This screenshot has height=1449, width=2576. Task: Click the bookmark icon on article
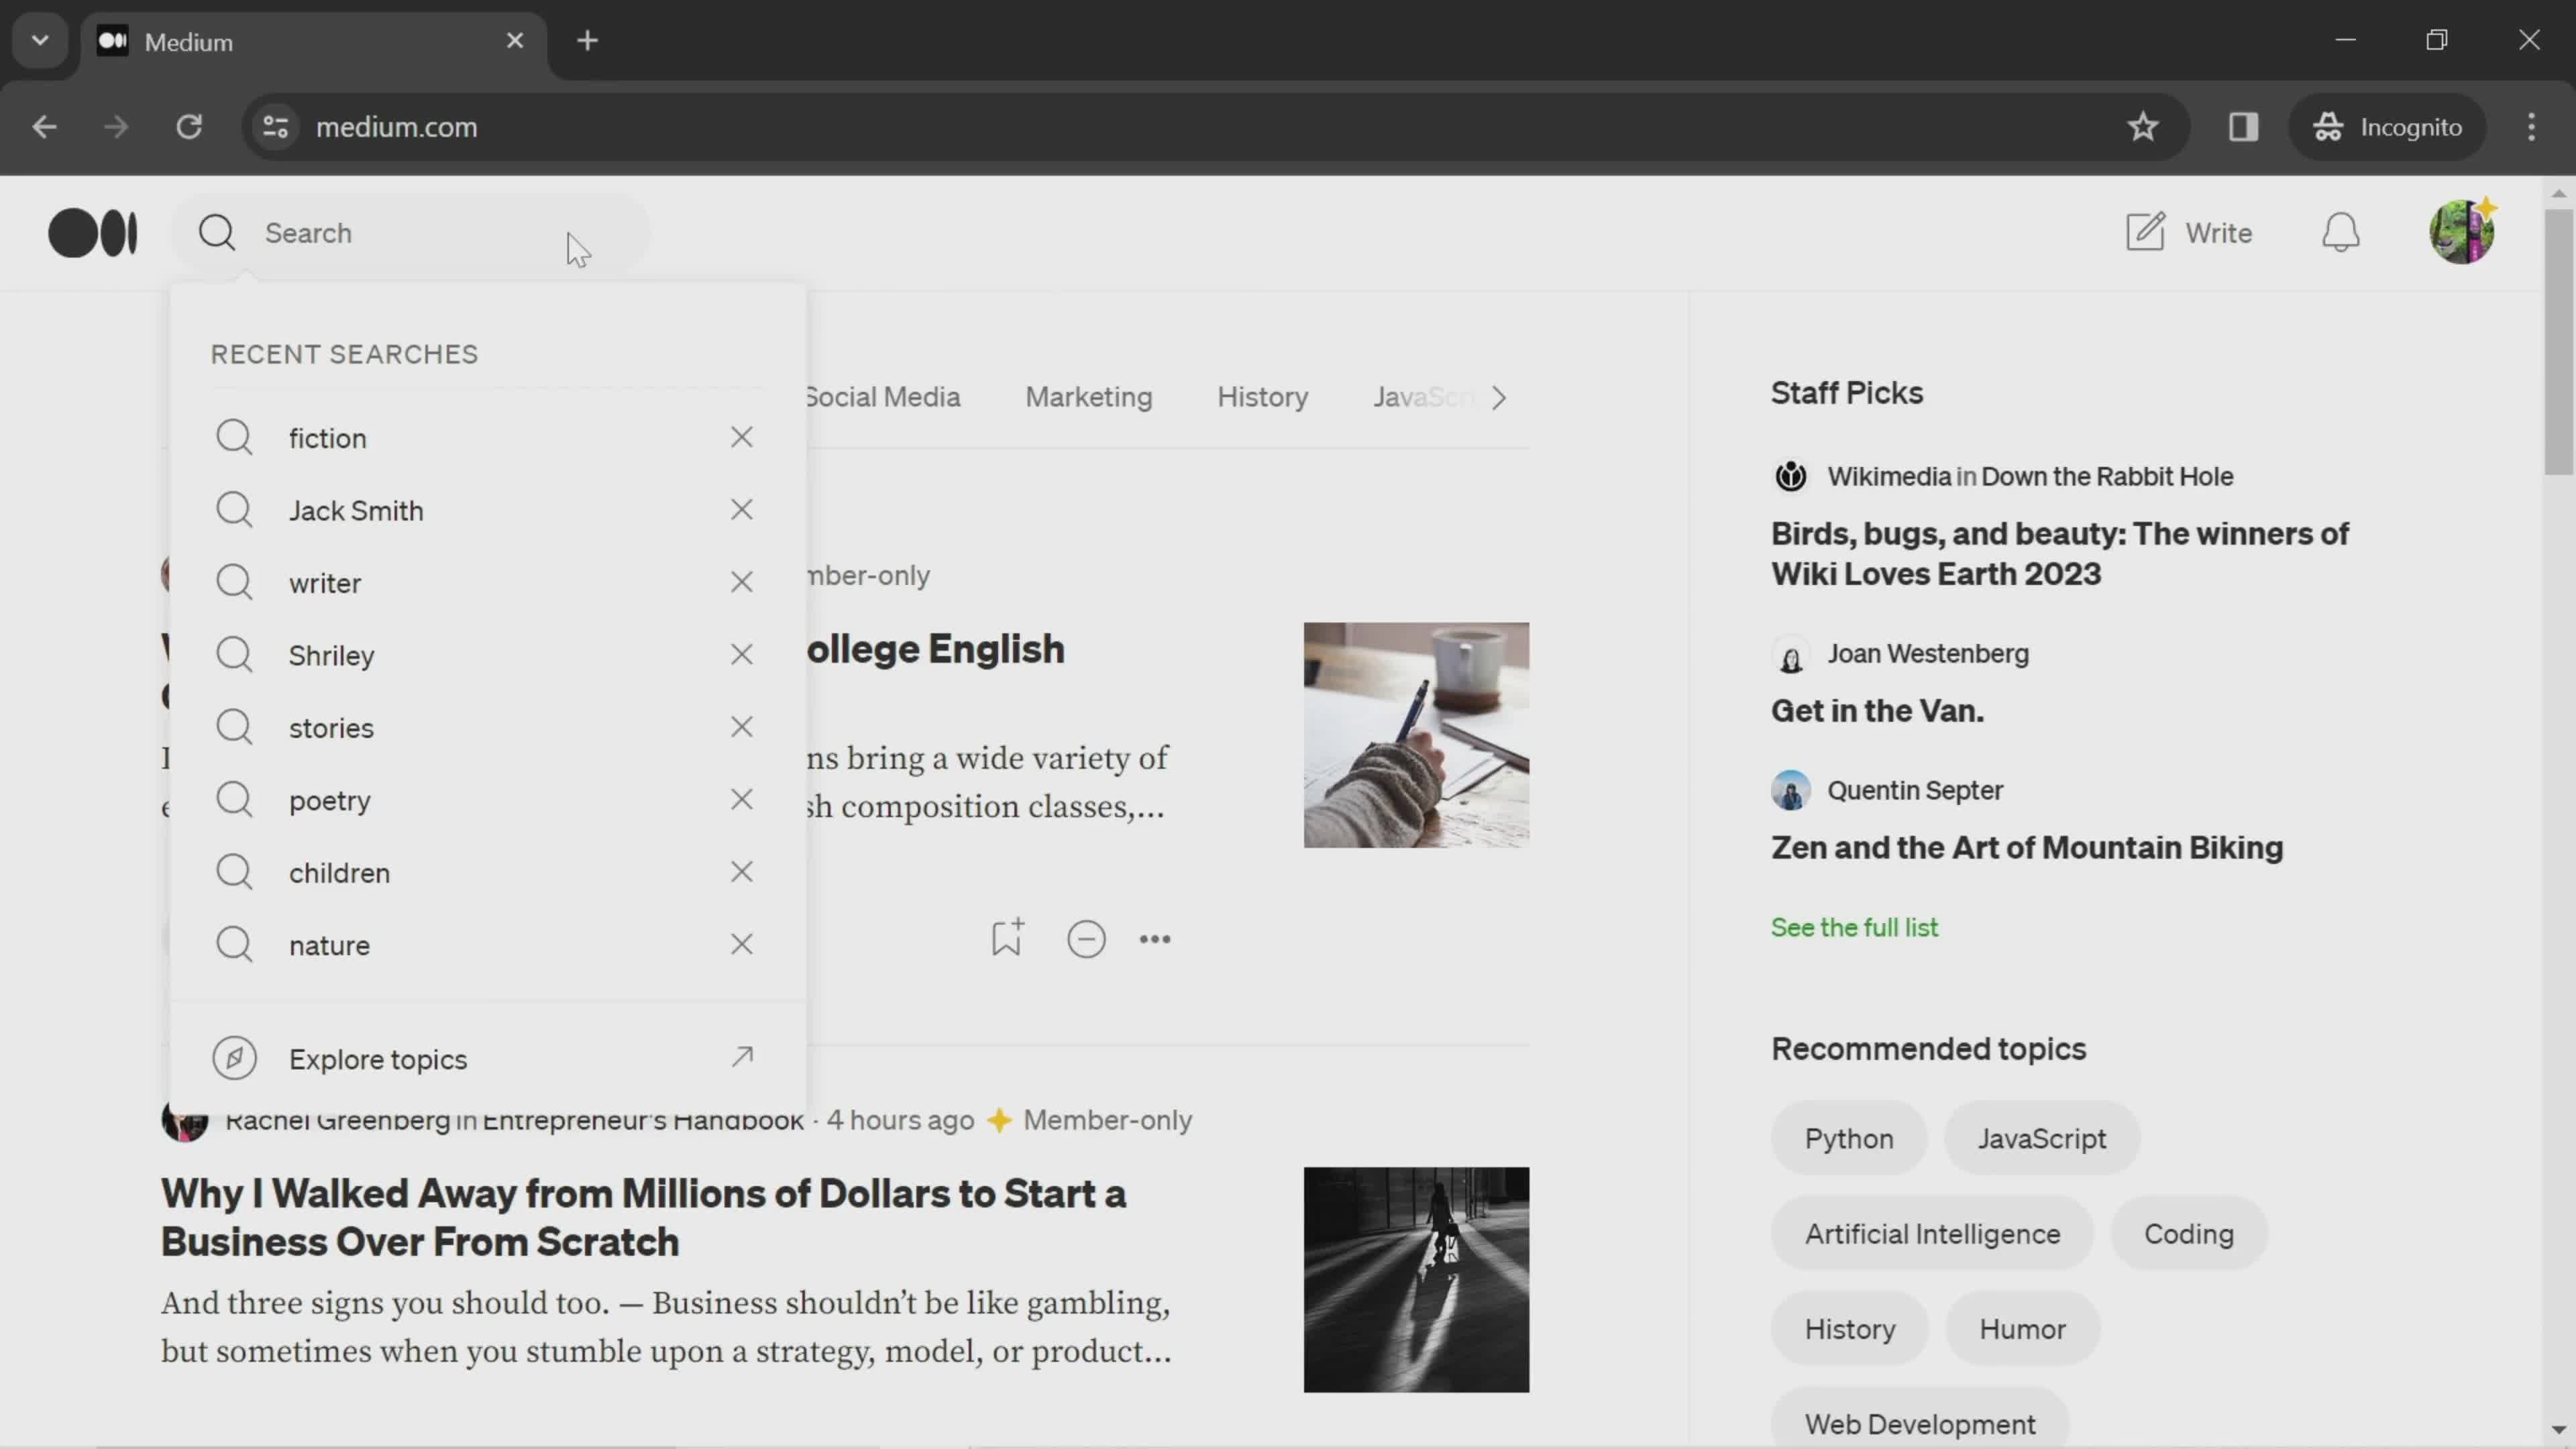1008,939
